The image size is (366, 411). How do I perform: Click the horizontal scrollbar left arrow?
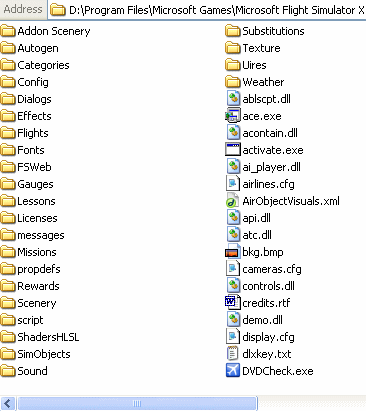8,403
